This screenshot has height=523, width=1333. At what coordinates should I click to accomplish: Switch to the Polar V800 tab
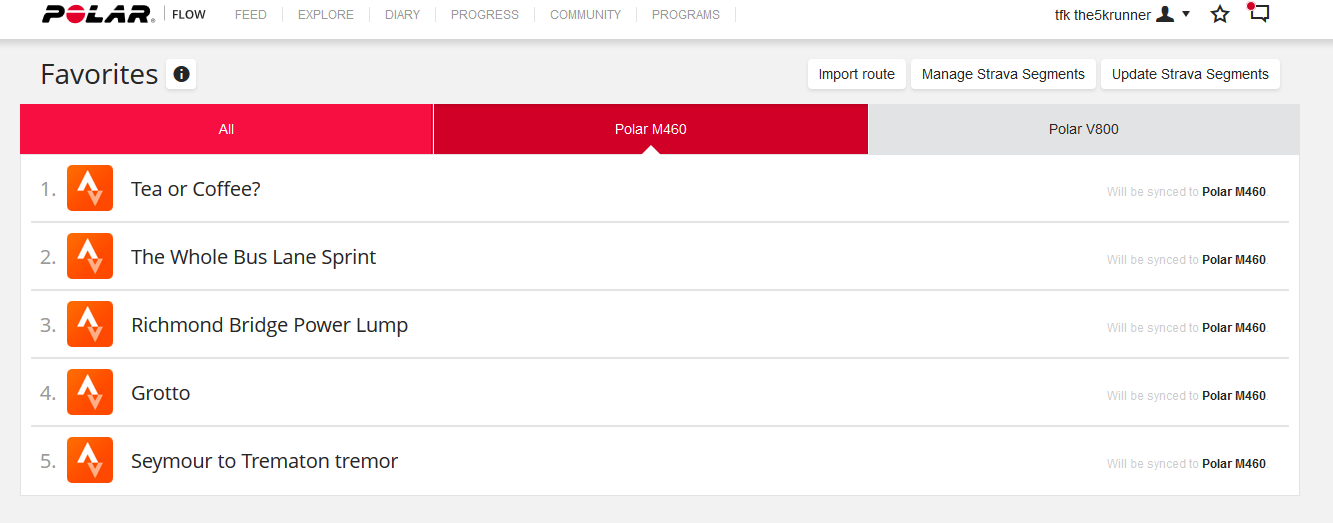(x=1084, y=129)
